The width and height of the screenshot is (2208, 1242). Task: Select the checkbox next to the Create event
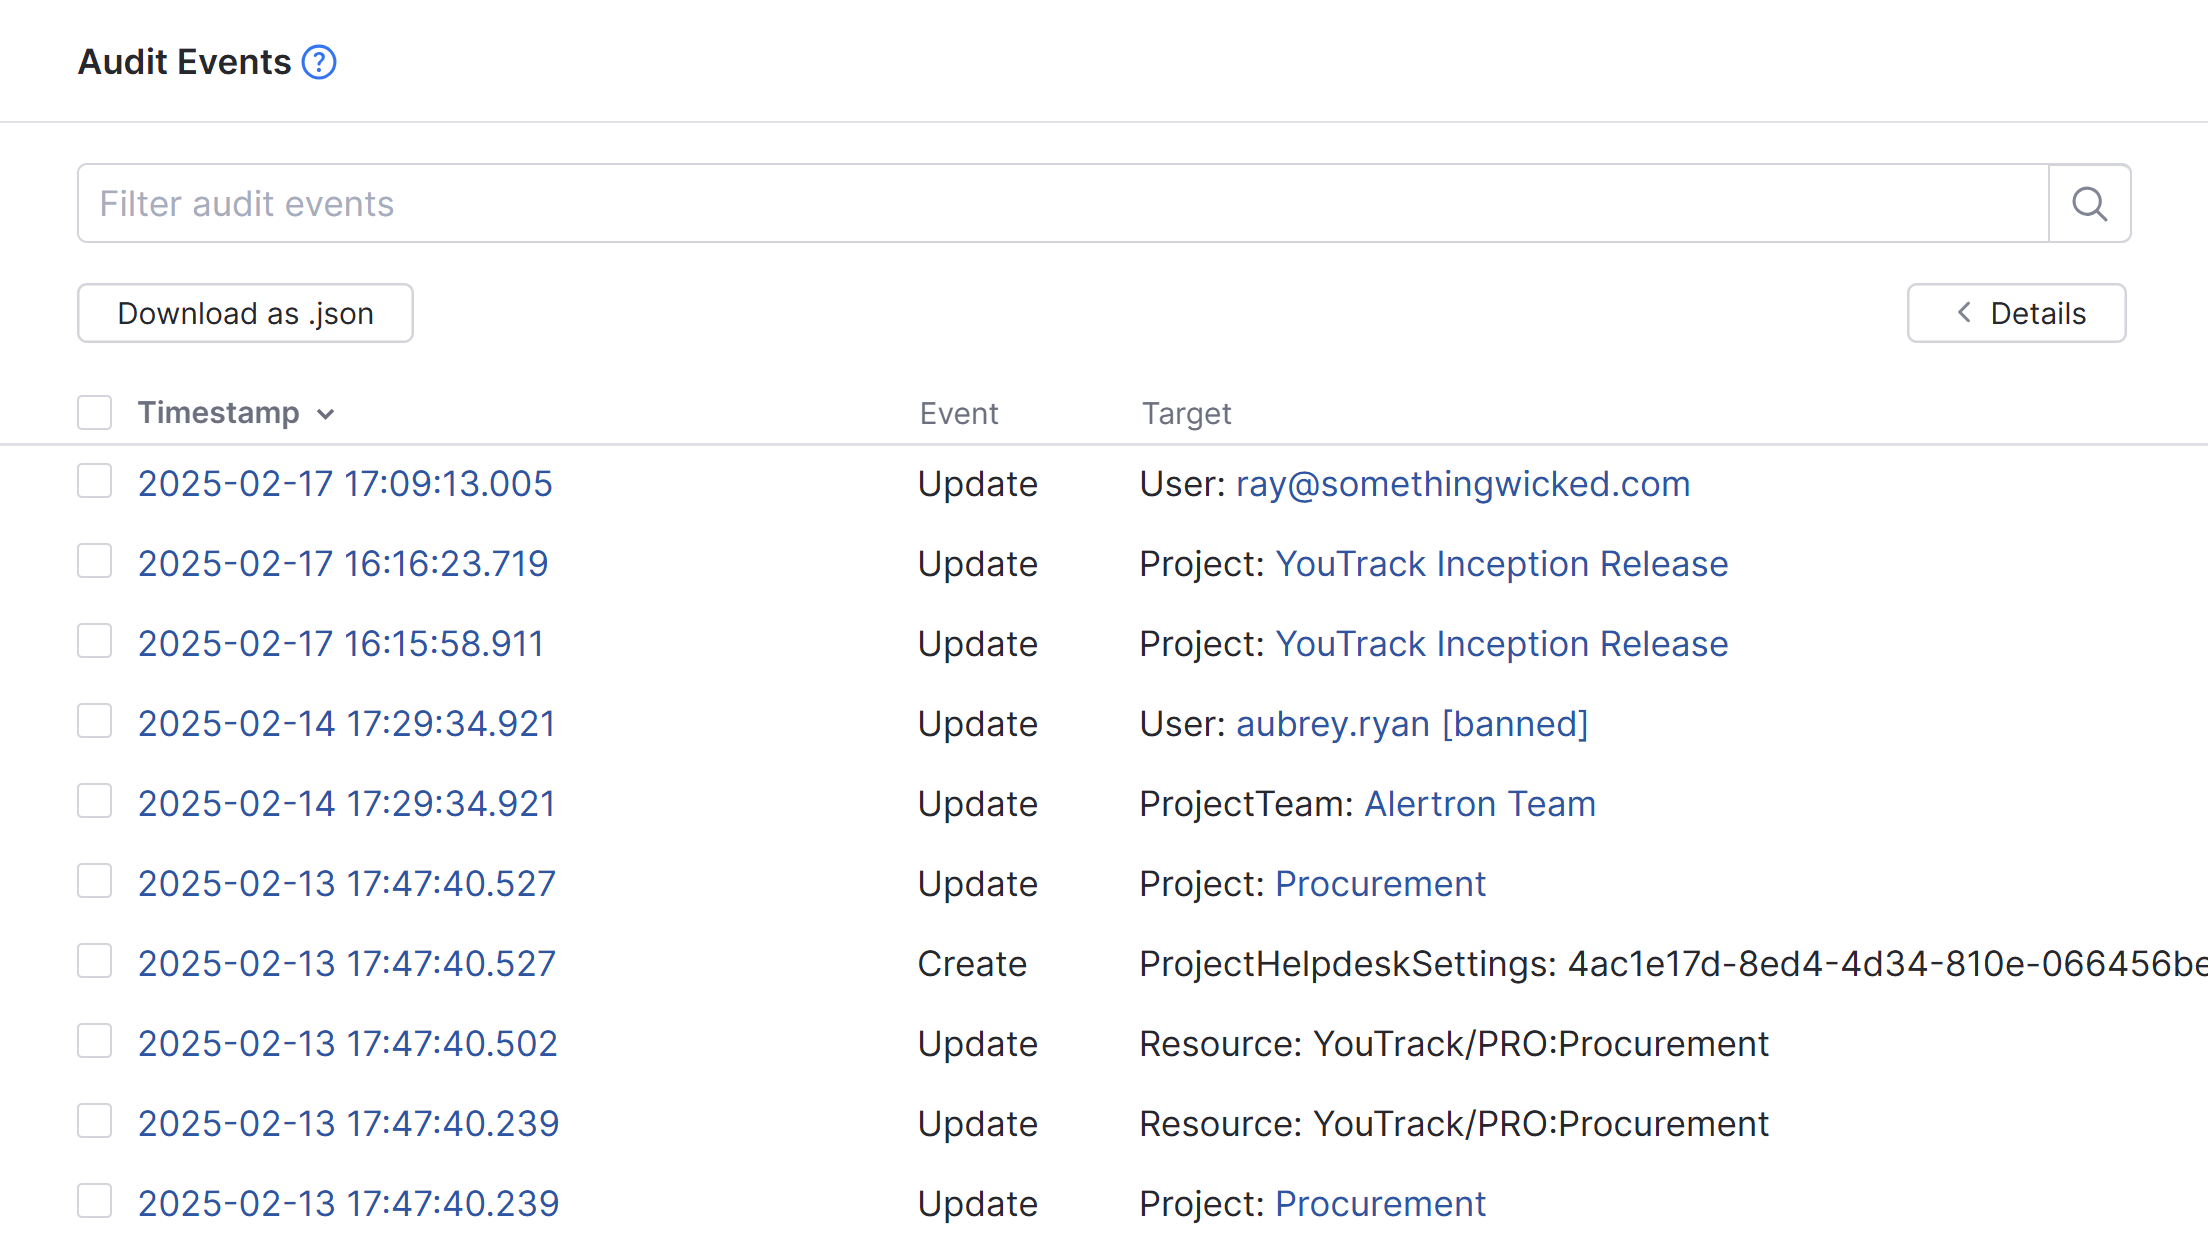point(94,961)
